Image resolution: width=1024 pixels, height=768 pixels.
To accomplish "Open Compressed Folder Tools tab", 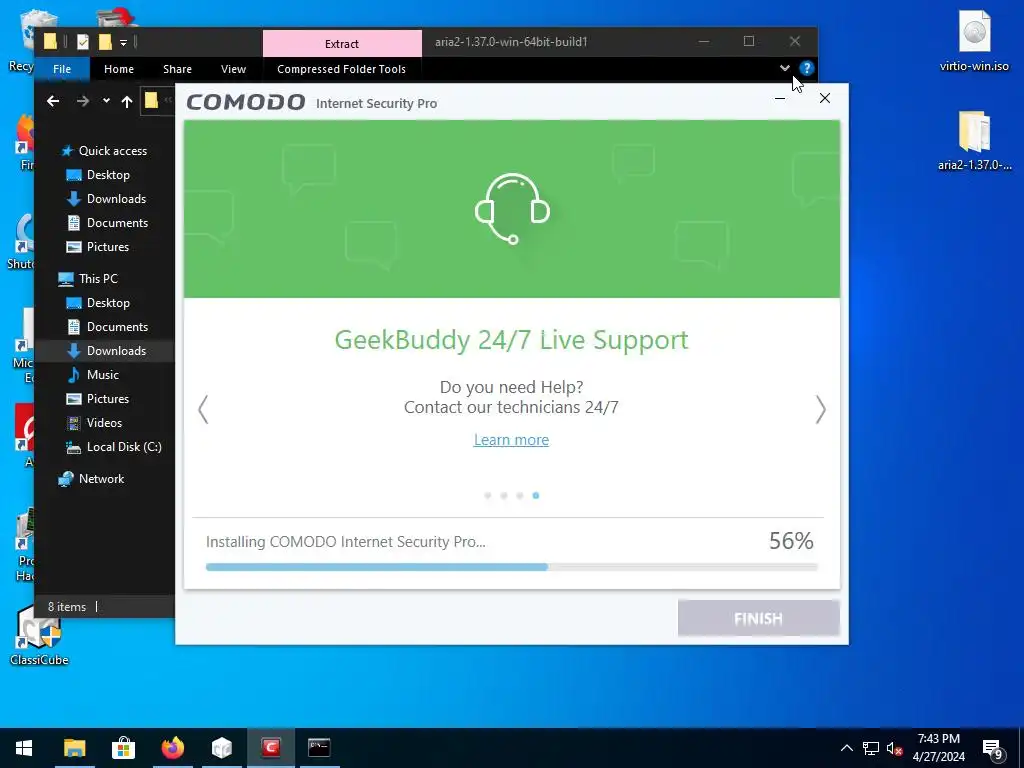I will tap(341, 69).
